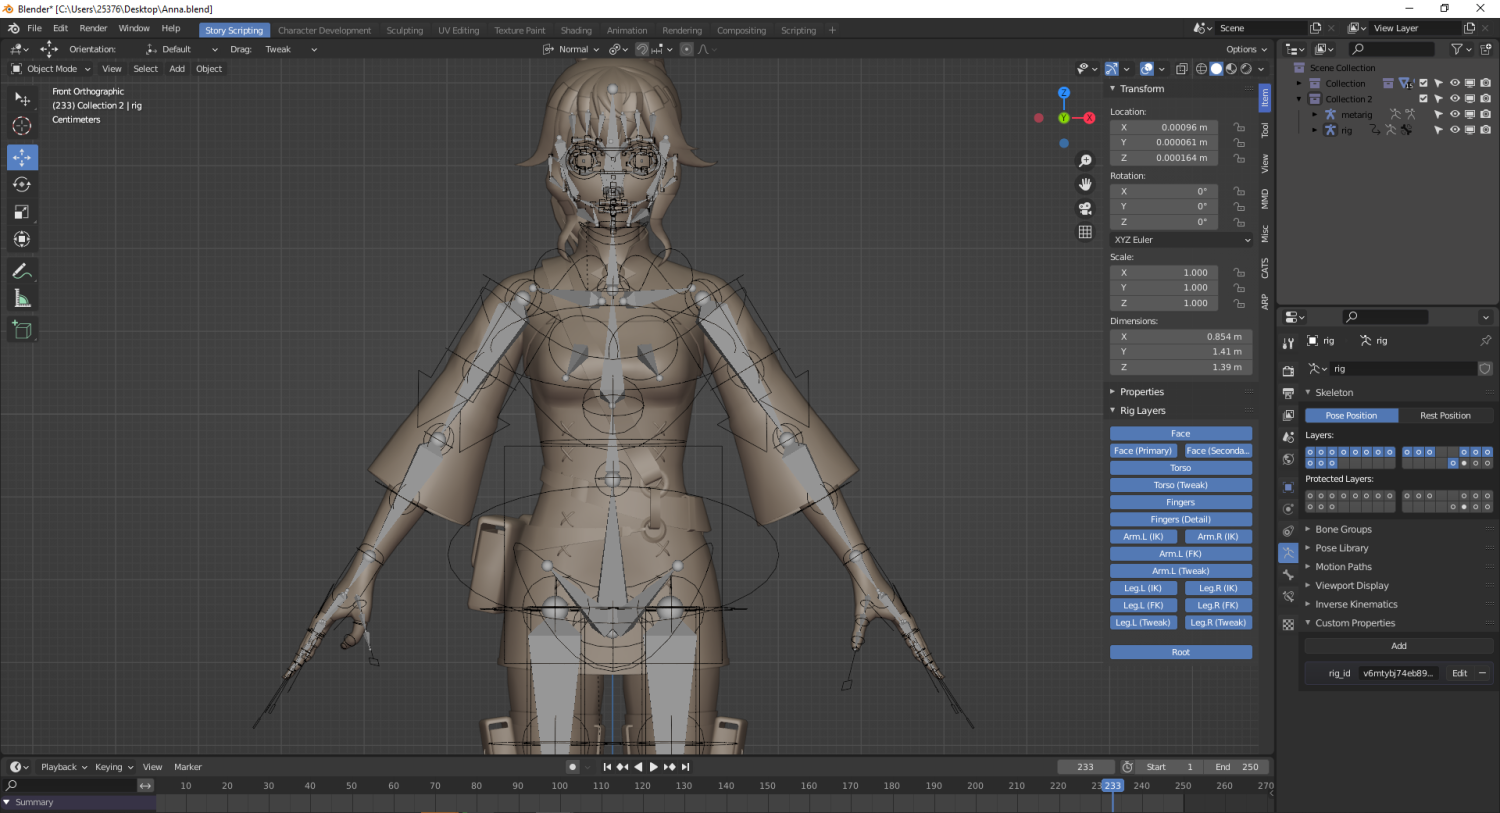The width and height of the screenshot is (1500, 813).
Task: Toggle orthographic grid view icon
Action: tap(1085, 232)
